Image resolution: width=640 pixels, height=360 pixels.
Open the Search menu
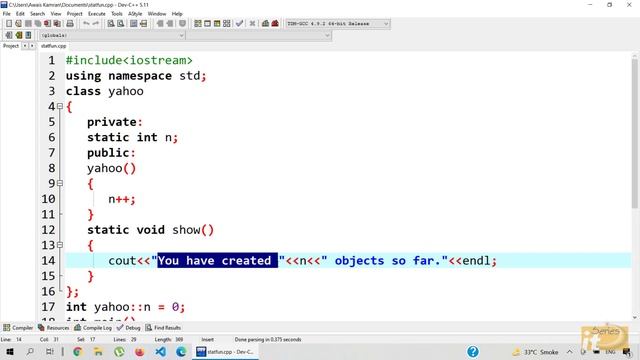pos(38,13)
